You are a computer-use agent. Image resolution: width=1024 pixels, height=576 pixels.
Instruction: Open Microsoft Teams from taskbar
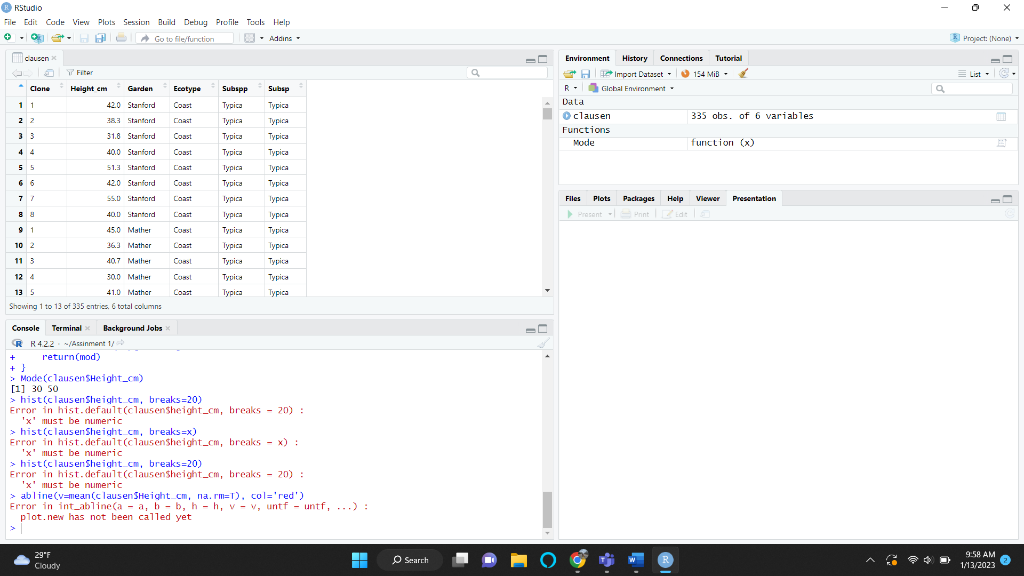(607, 560)
